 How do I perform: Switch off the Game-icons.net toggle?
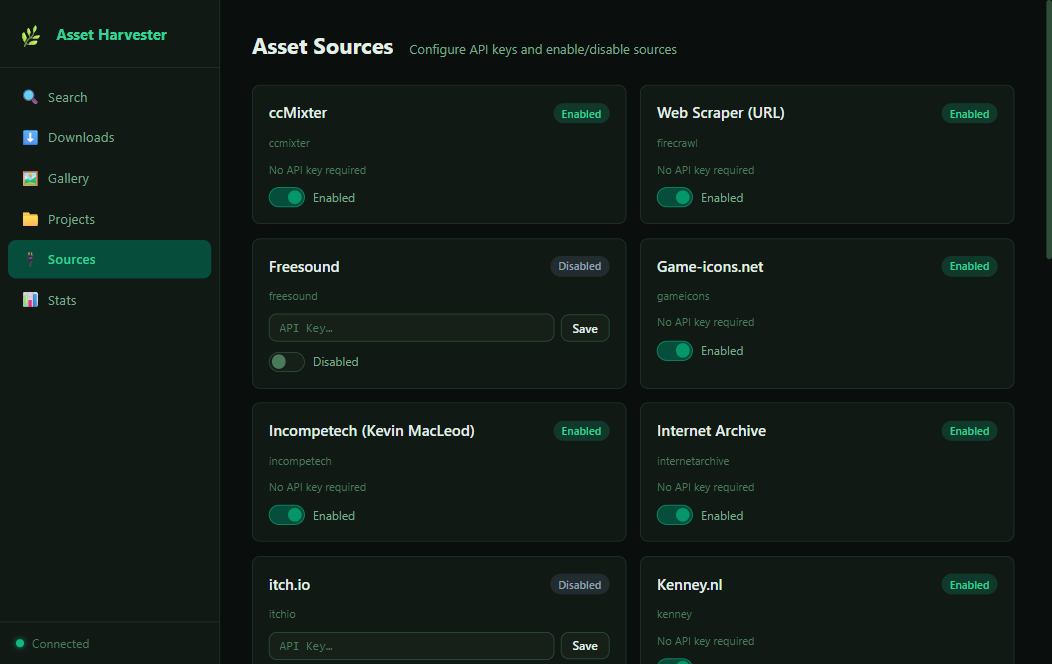(x=674, y=351)
